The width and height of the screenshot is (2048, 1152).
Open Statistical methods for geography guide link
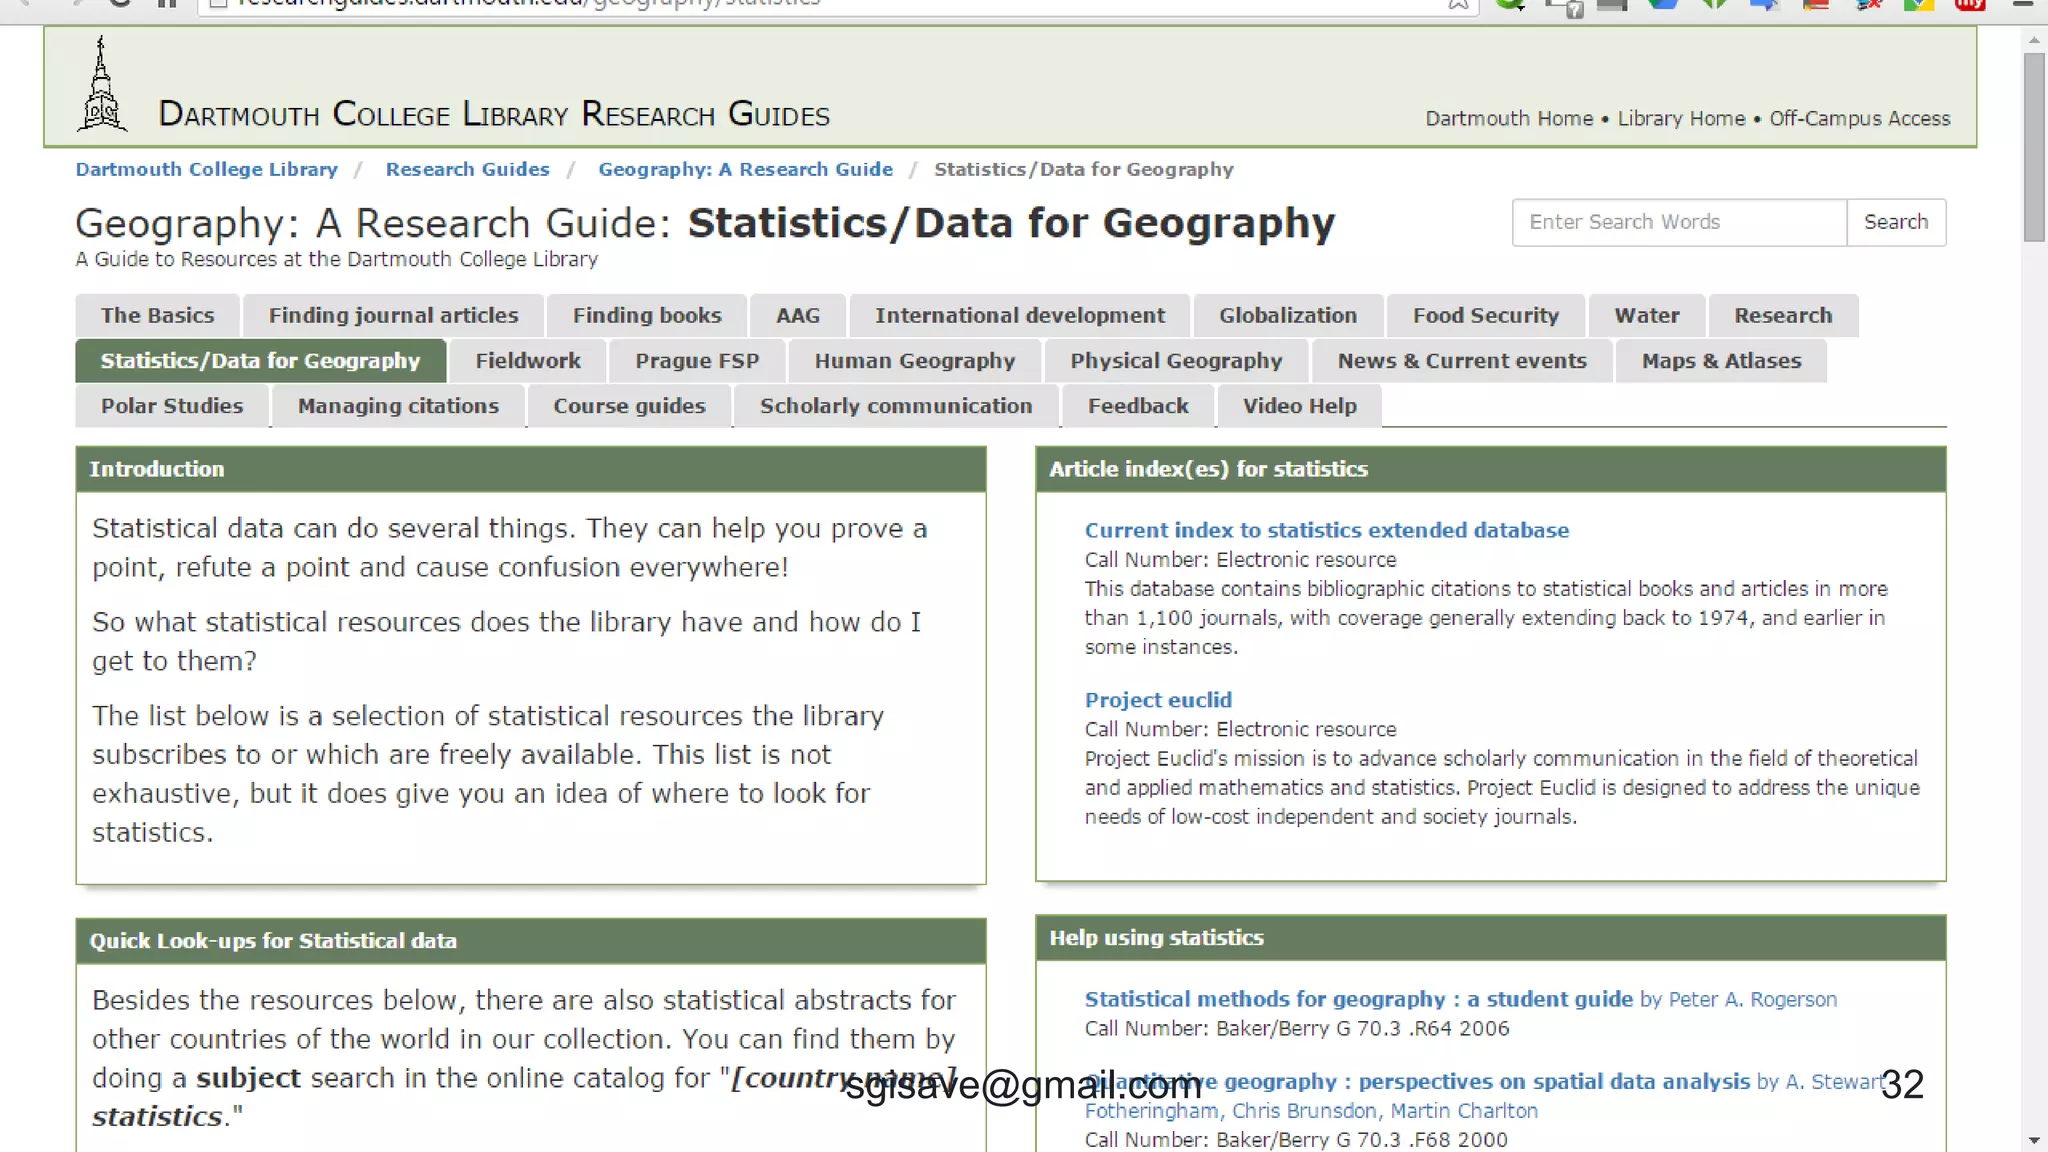(x=1358, y=999)
